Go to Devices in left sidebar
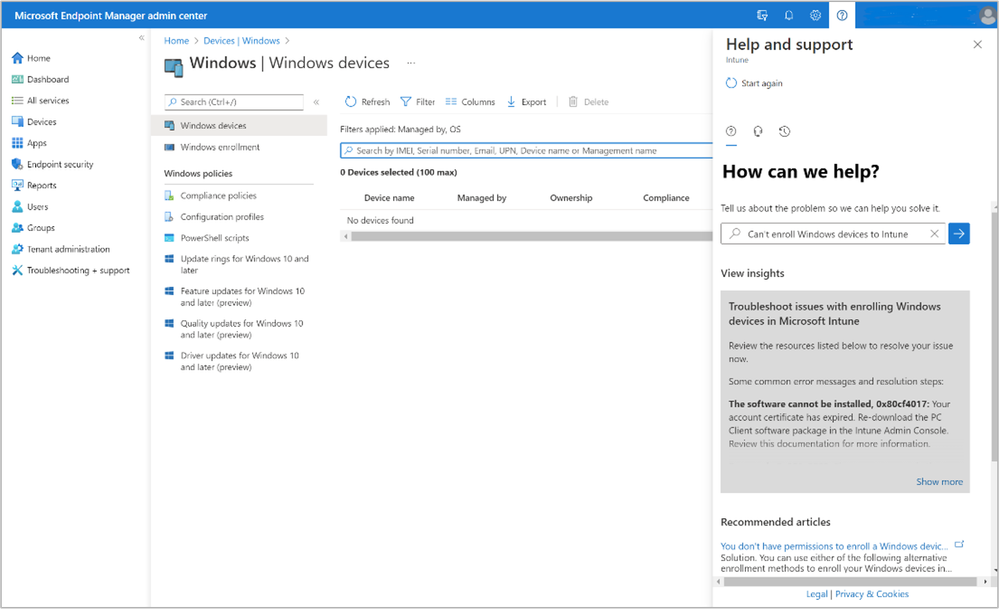Image resolution: width=999 pixels, height=609 pixels. 34,122
